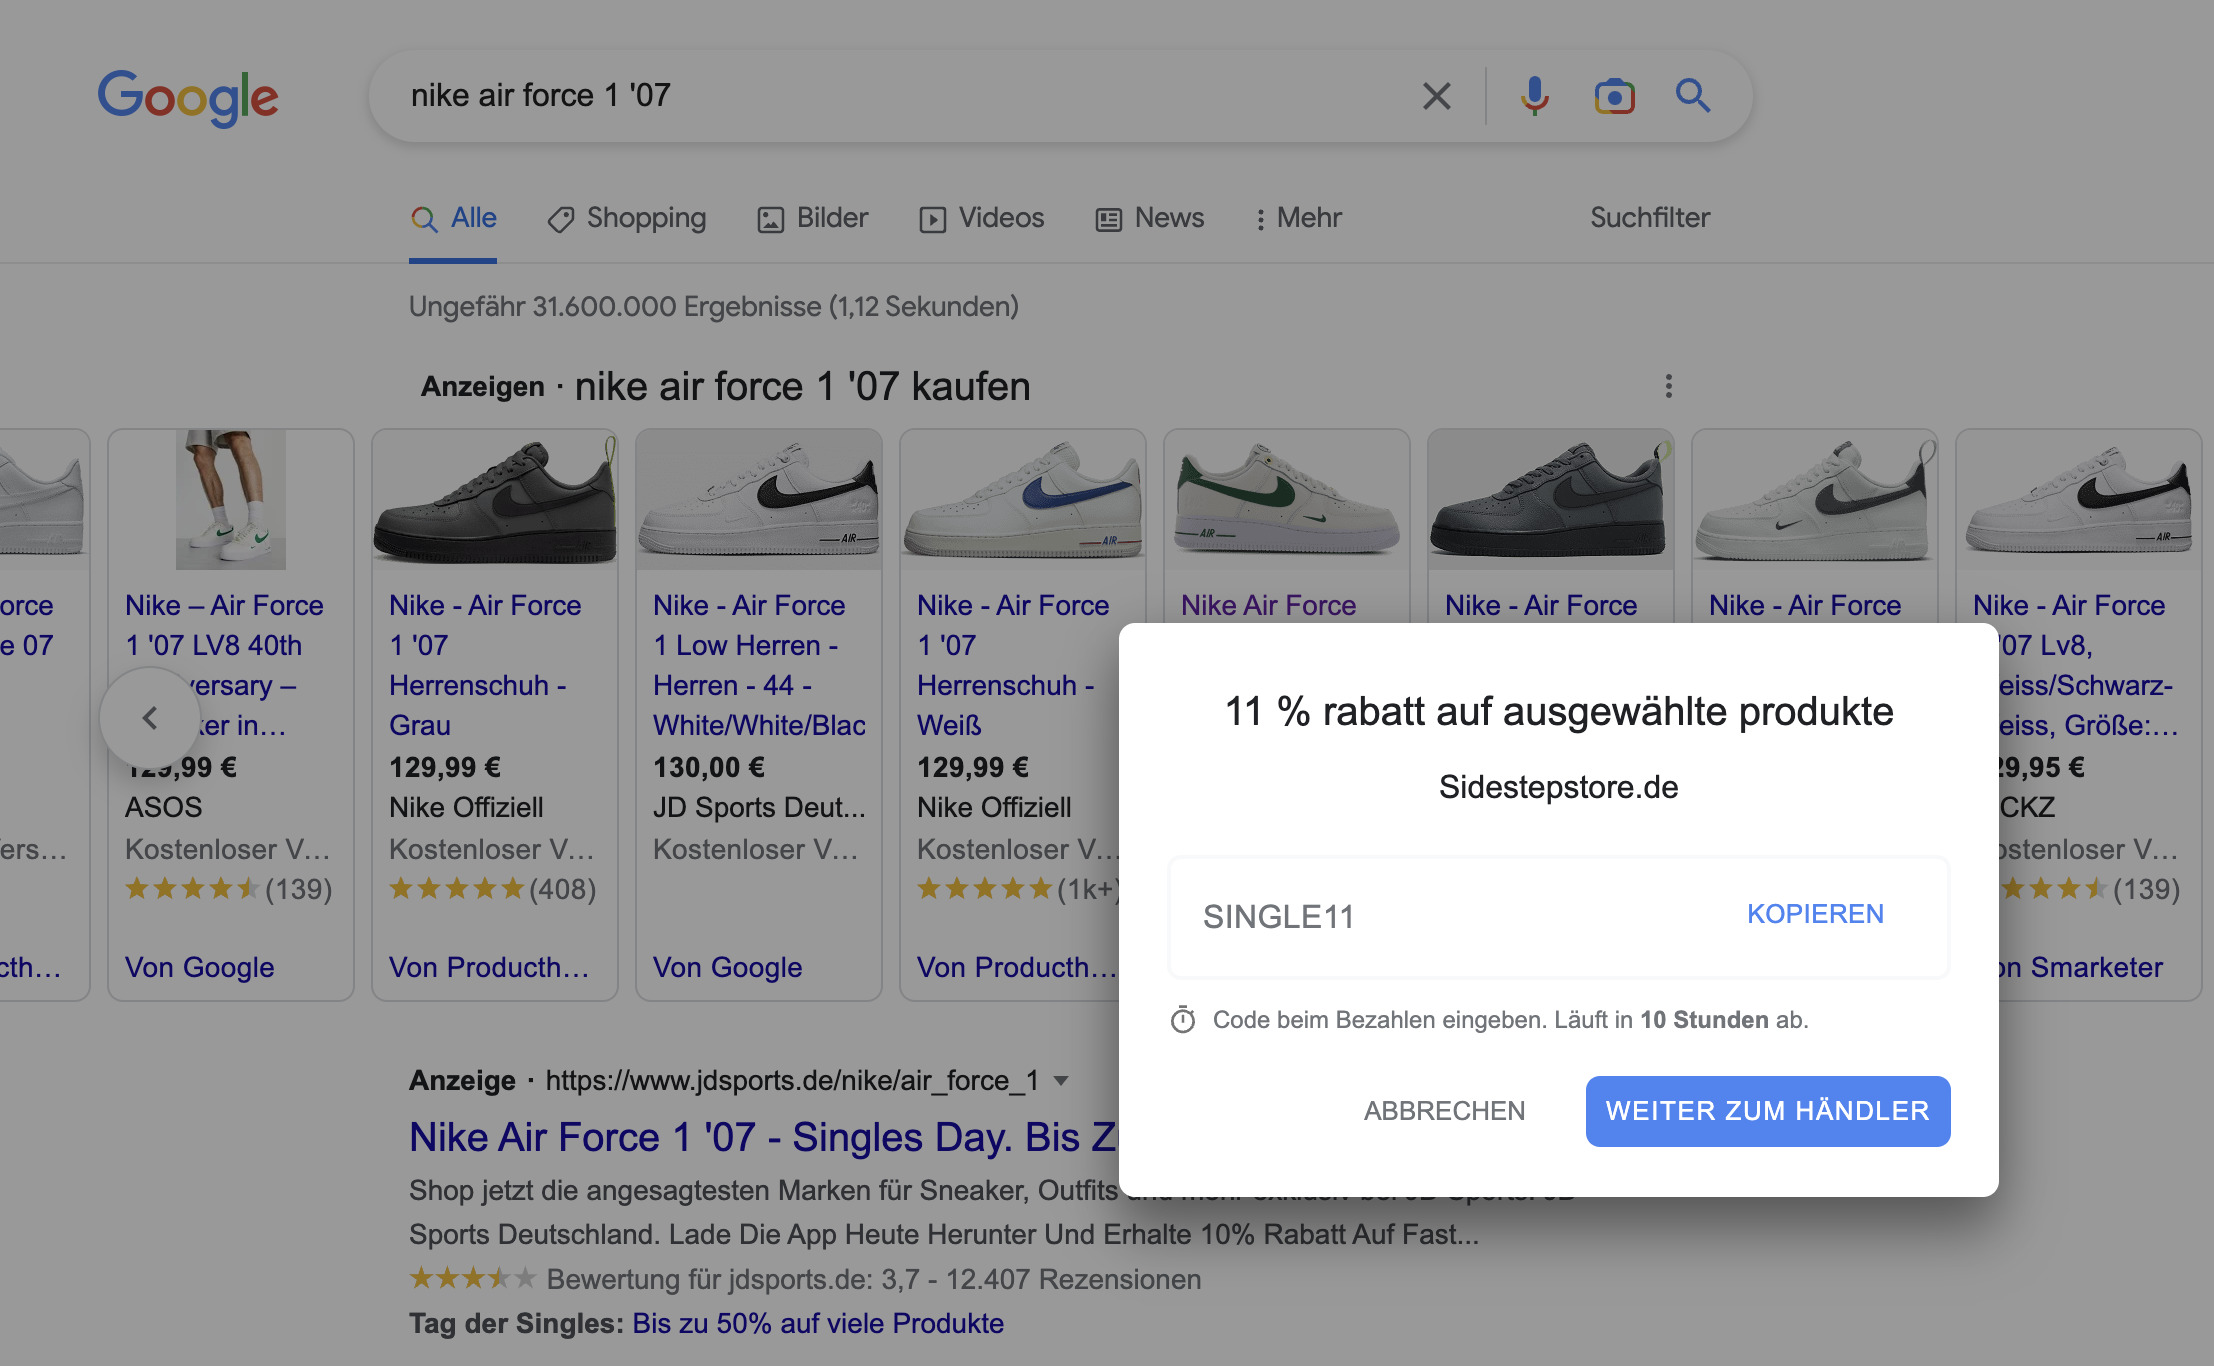The width and height of the screenshot is (2214, 1366).
Task: Expand the jdsports.de ad URL dropdown arrow
Action: coord(1061,1081)
